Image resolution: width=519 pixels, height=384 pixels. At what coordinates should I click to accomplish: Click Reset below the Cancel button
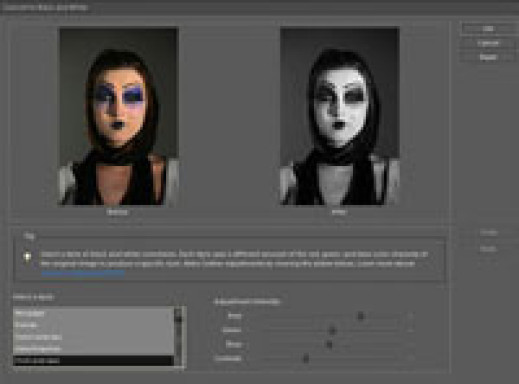488,57
